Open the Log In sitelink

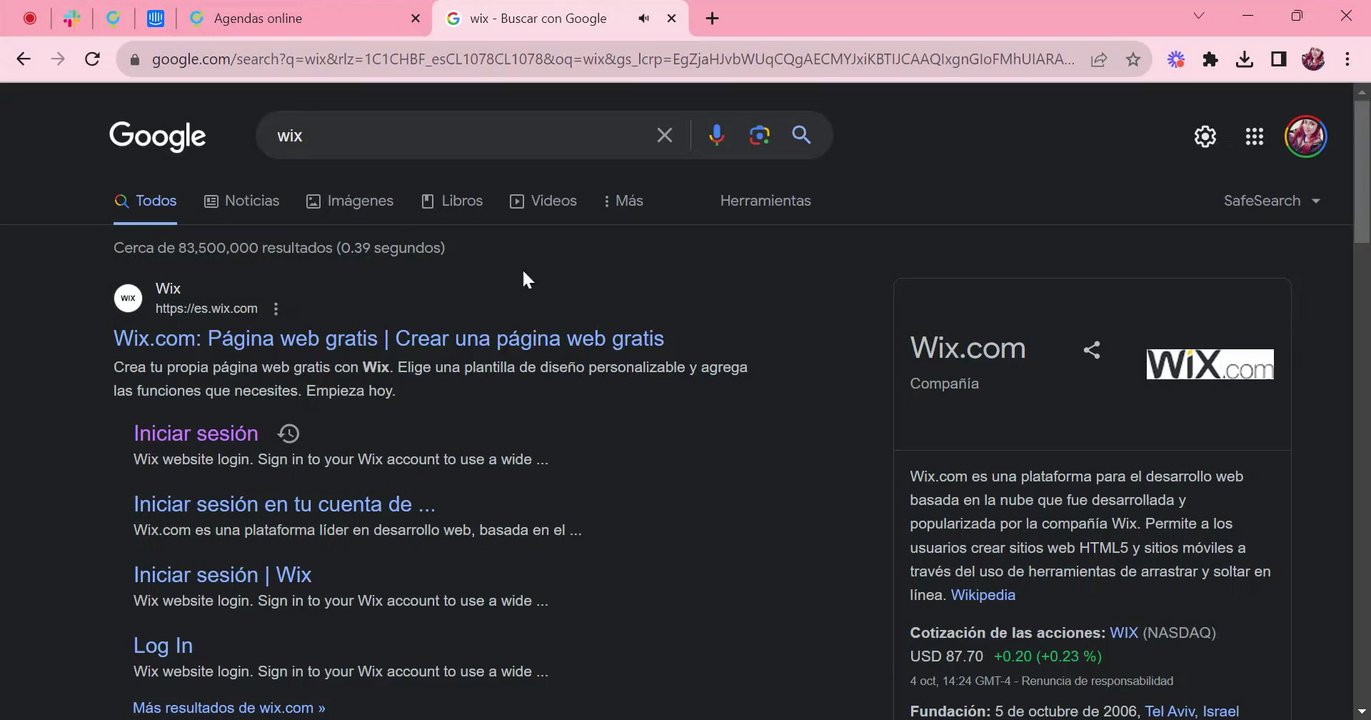tap(163, 646)
